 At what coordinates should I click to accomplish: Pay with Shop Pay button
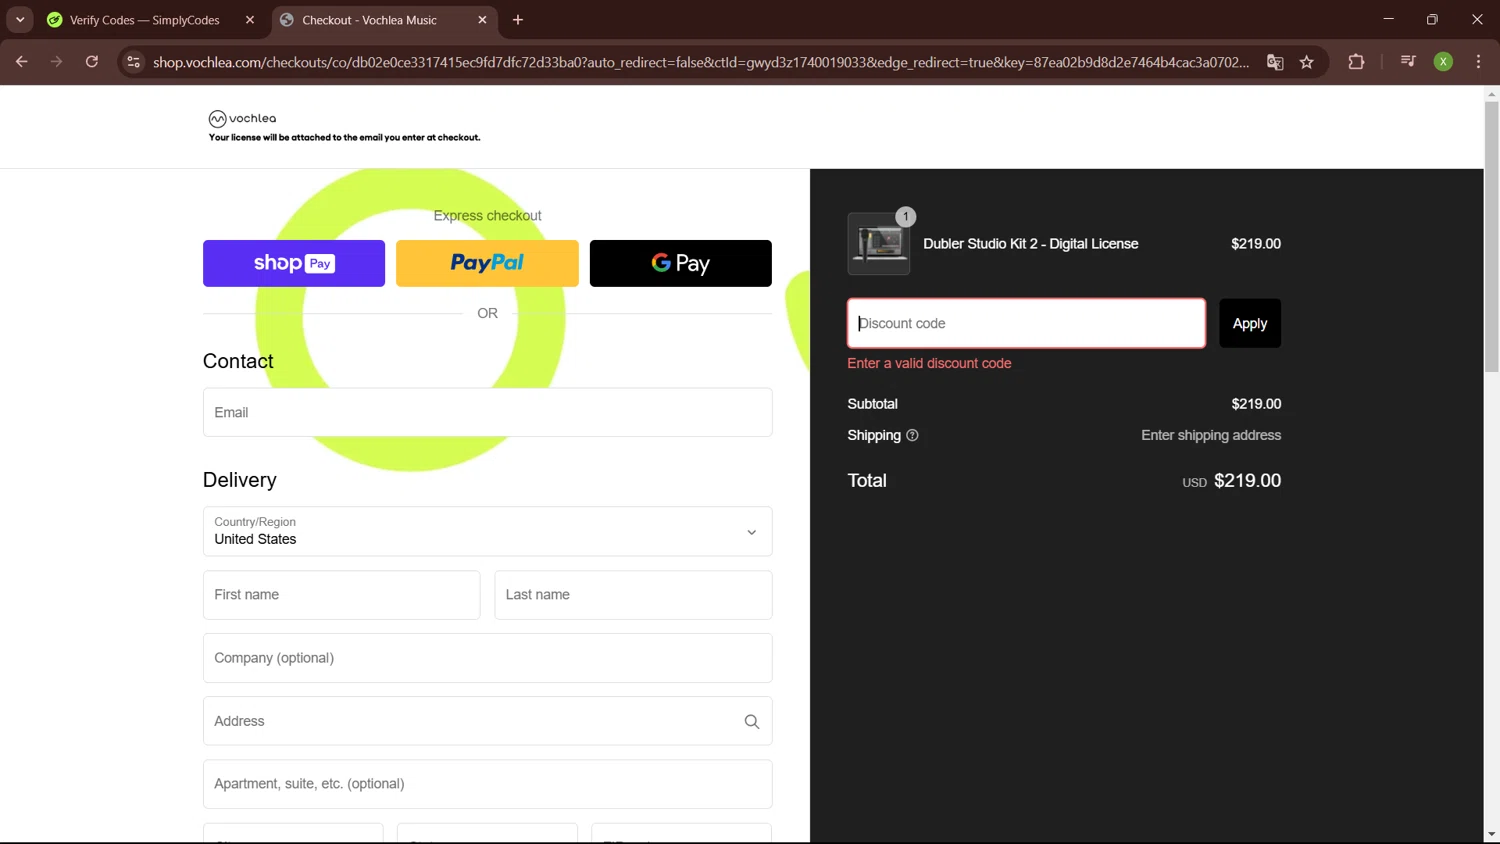(x=294, y=263)
